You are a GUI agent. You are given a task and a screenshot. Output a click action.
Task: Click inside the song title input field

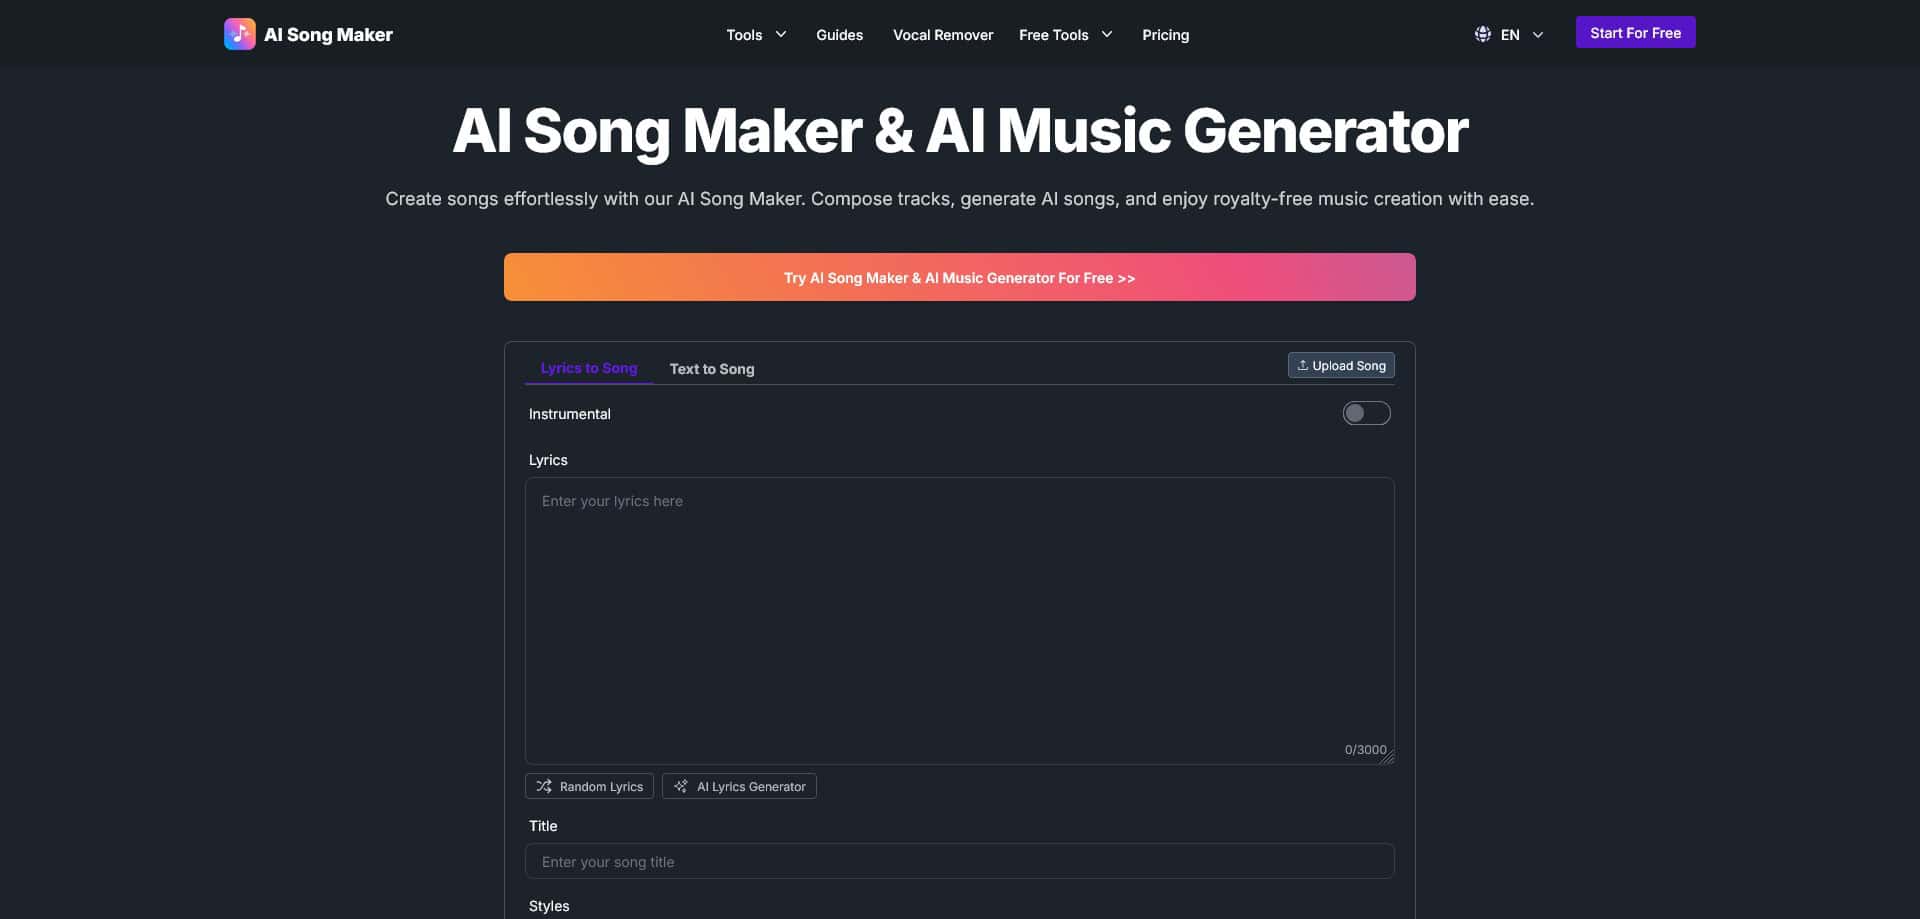[959, 861]
